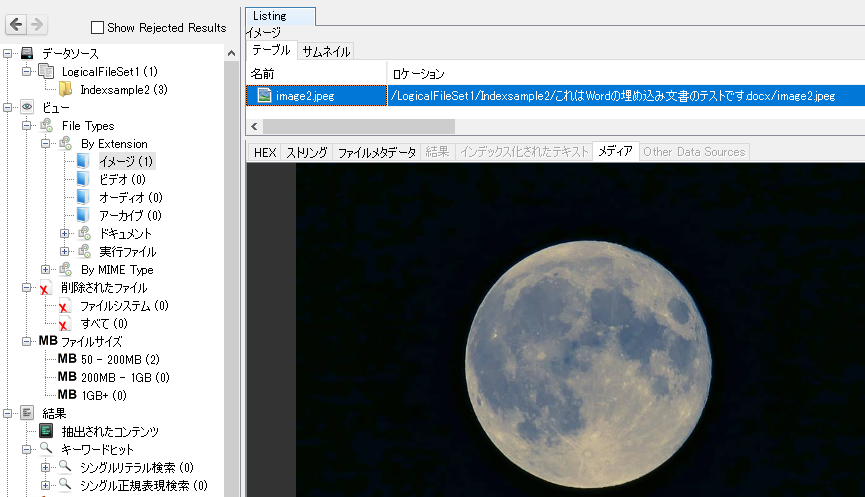Click the シングルリテラル検索 magnifier icon
Image resolution: width=865 pixels, height=497 pixels.
pyautogui.click(x=65, y=467)
